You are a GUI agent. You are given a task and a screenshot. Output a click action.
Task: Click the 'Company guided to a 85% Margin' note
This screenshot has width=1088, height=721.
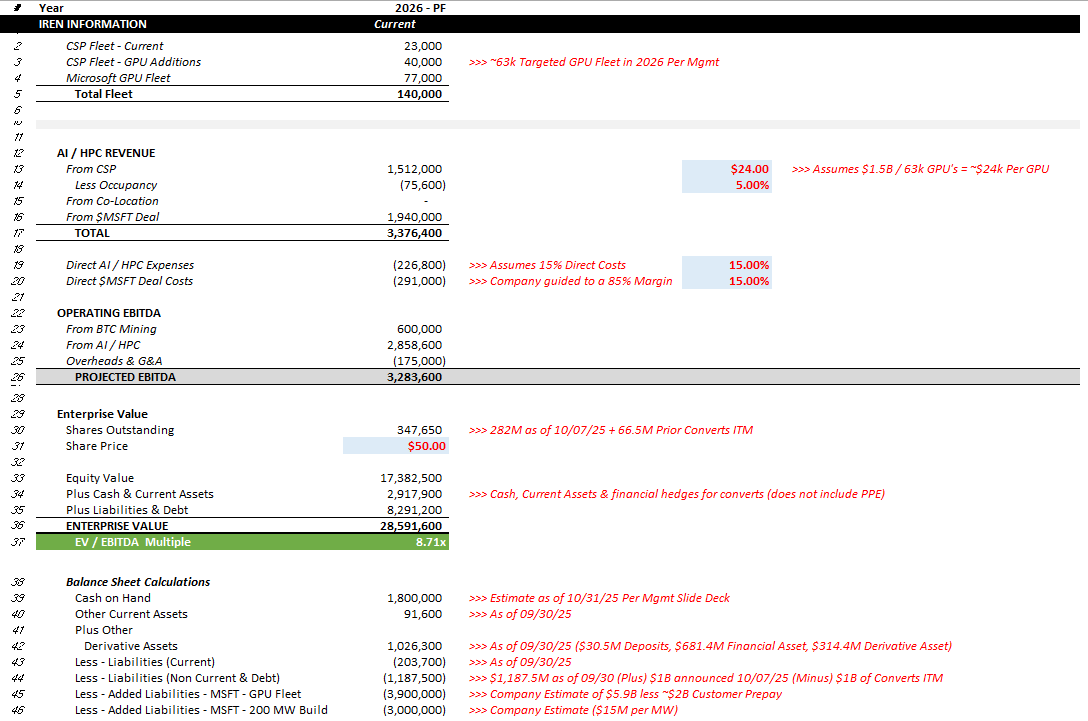(x=570, y=281)
